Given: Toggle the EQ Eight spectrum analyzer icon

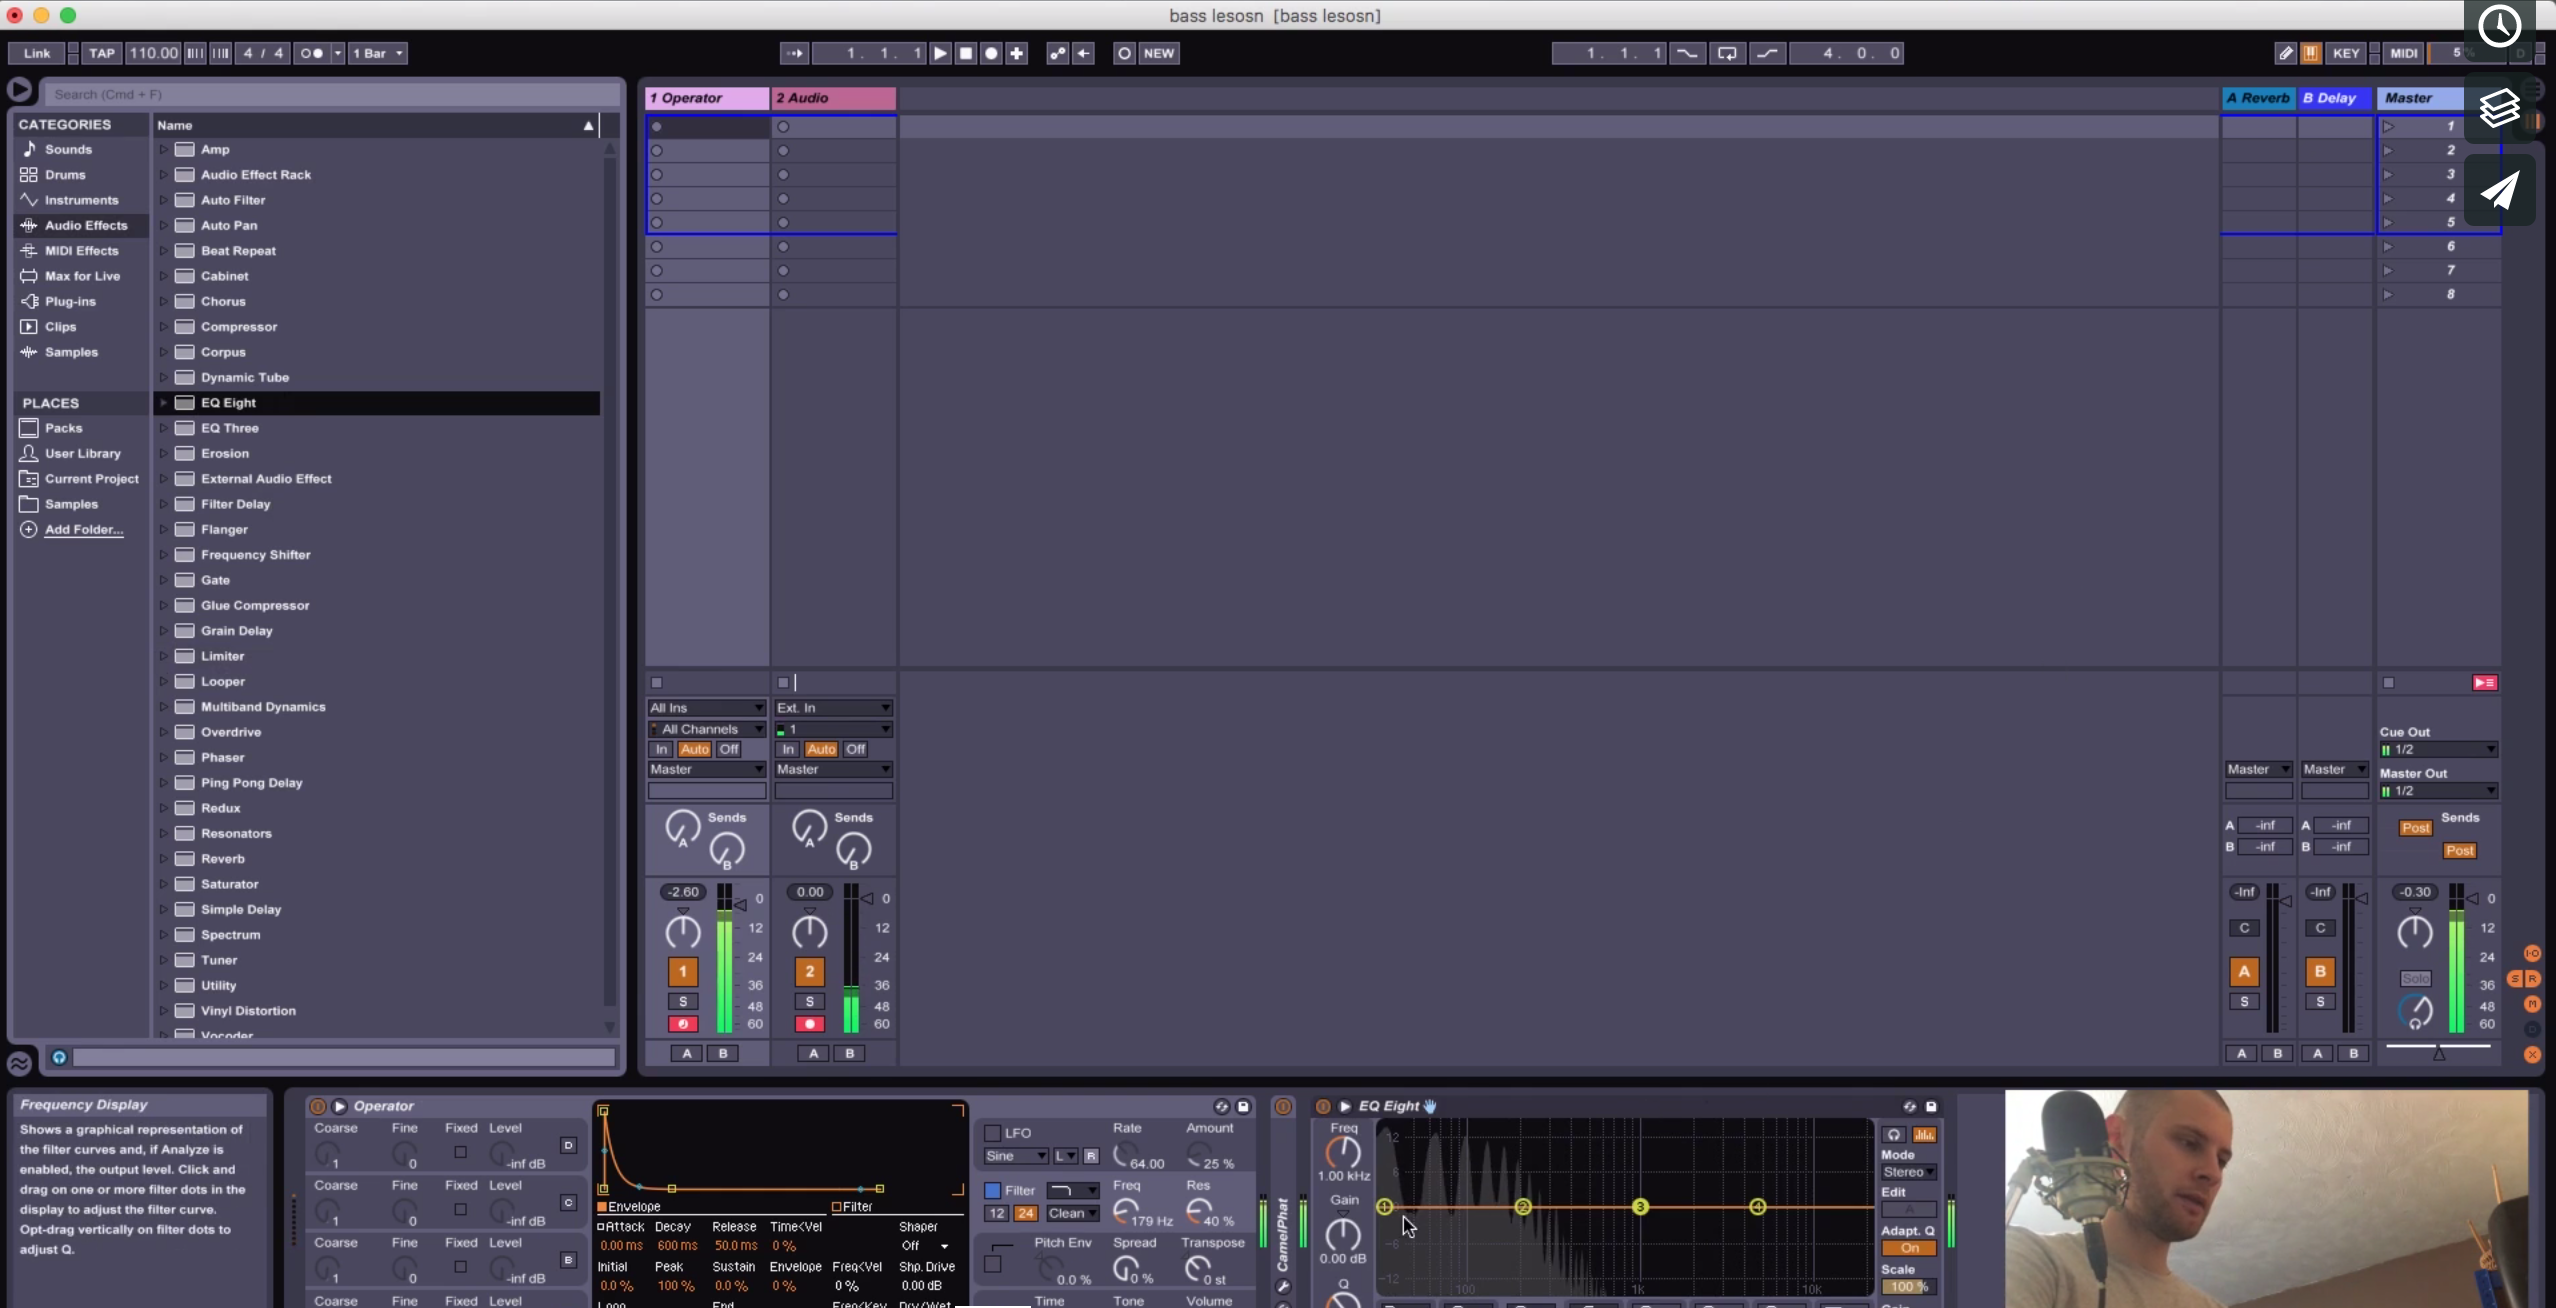Looking at the screenshot, I should pyautogui.click(x=1924, y=1134).
